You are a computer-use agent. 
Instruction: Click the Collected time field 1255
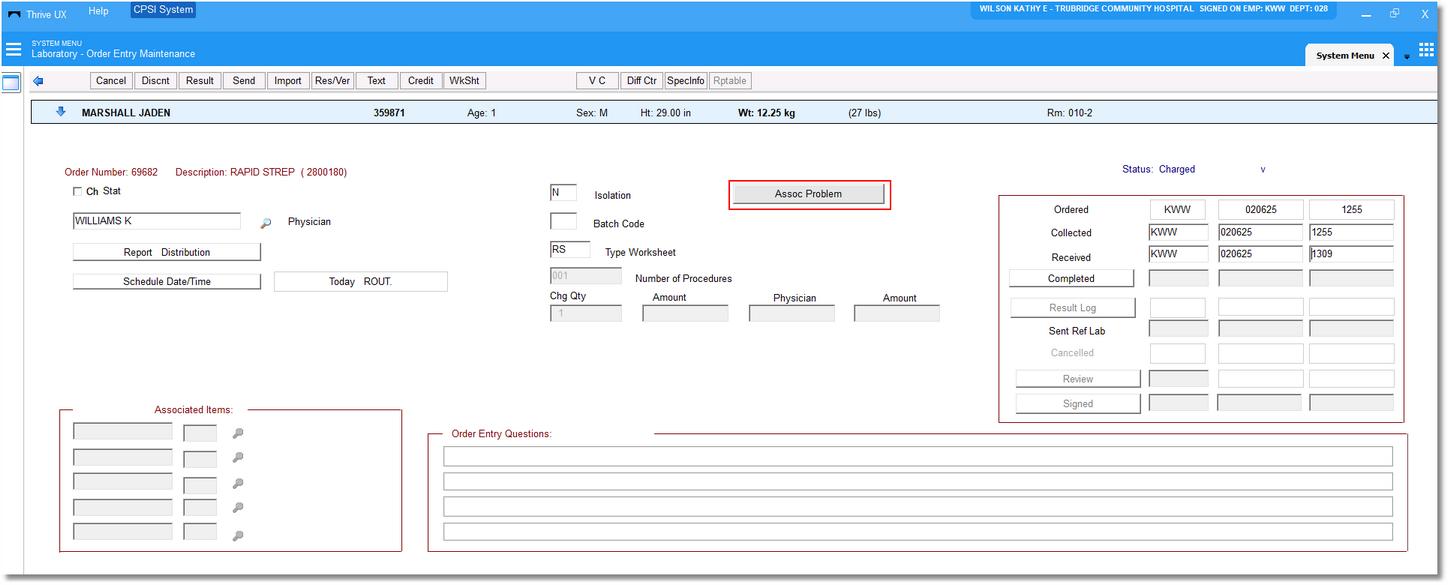[1351, 232]
